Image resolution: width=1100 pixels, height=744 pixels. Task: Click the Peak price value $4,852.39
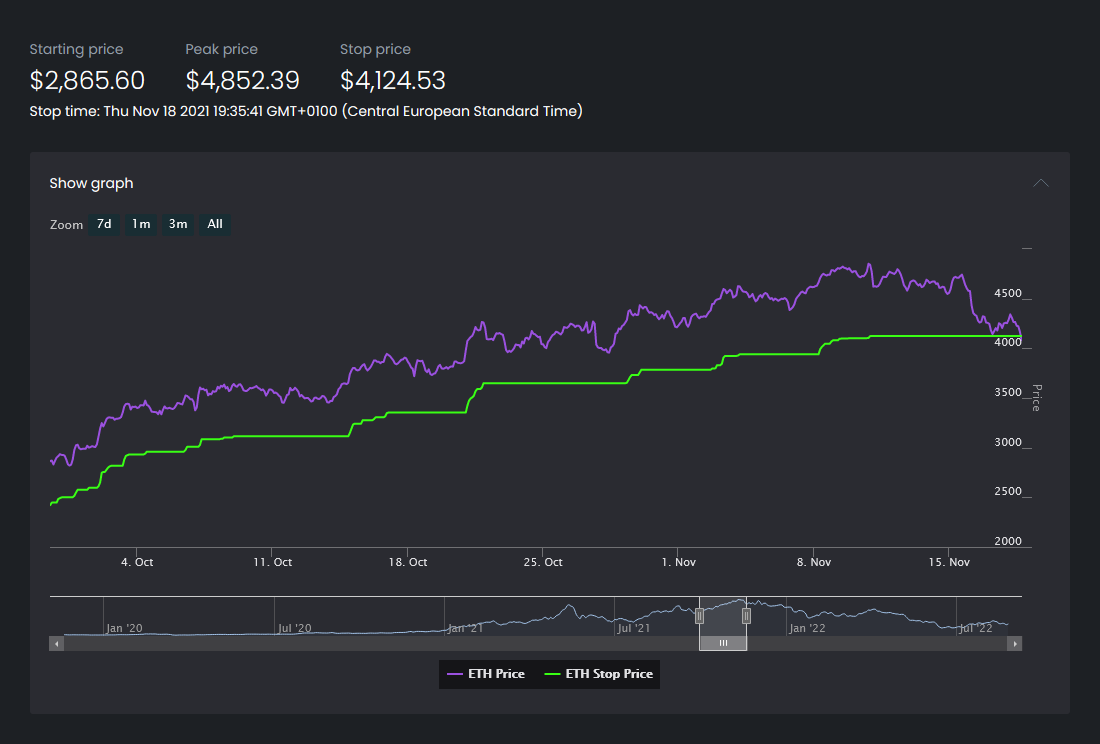click(242, 81)
